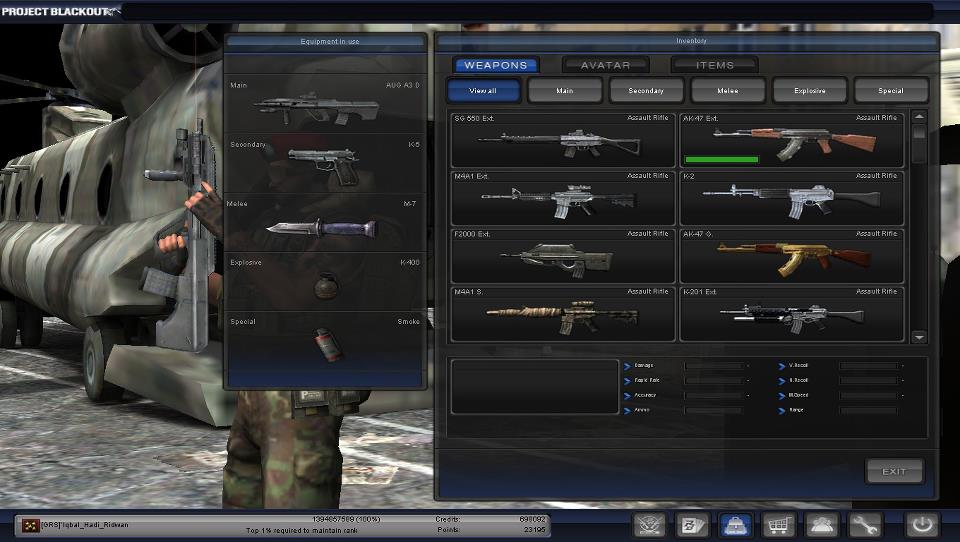Open the community people icon
960x542 pixels.
pyautogui.click(x=821, y=525)
